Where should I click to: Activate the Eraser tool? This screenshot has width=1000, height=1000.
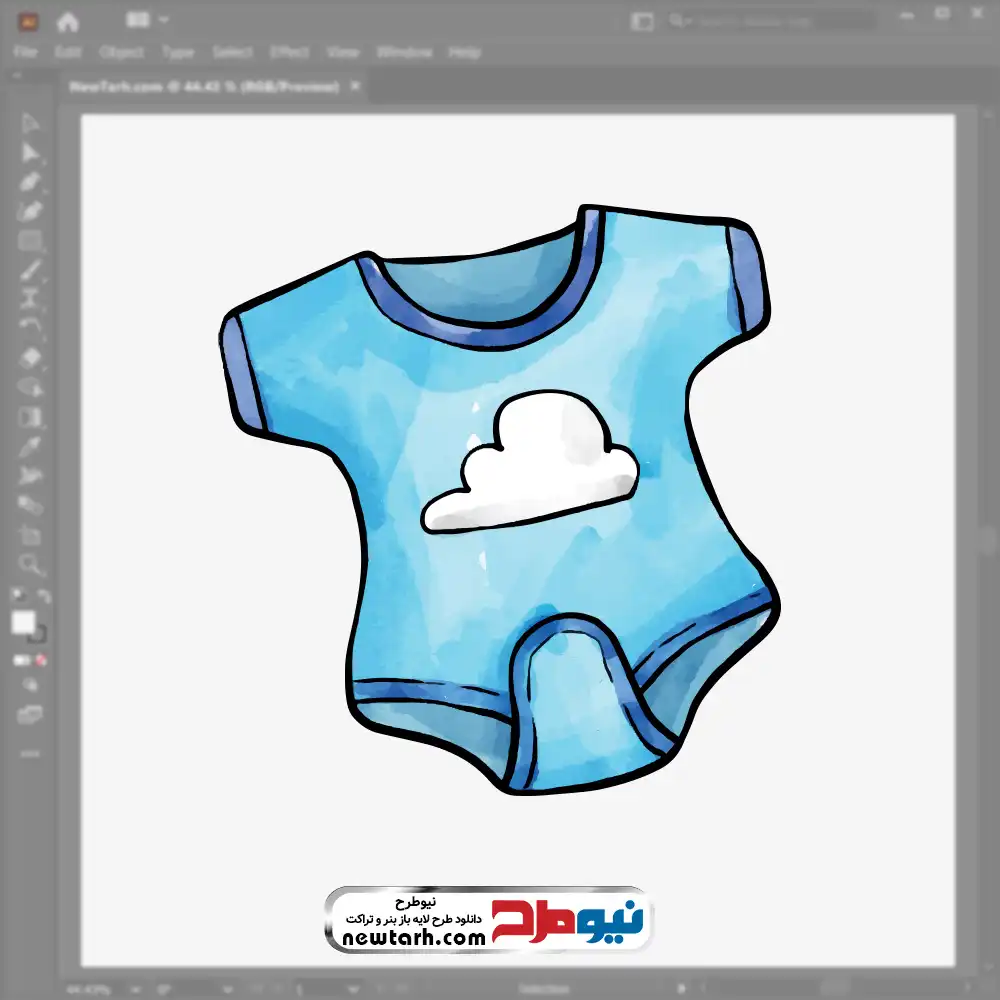coord(30,357)
